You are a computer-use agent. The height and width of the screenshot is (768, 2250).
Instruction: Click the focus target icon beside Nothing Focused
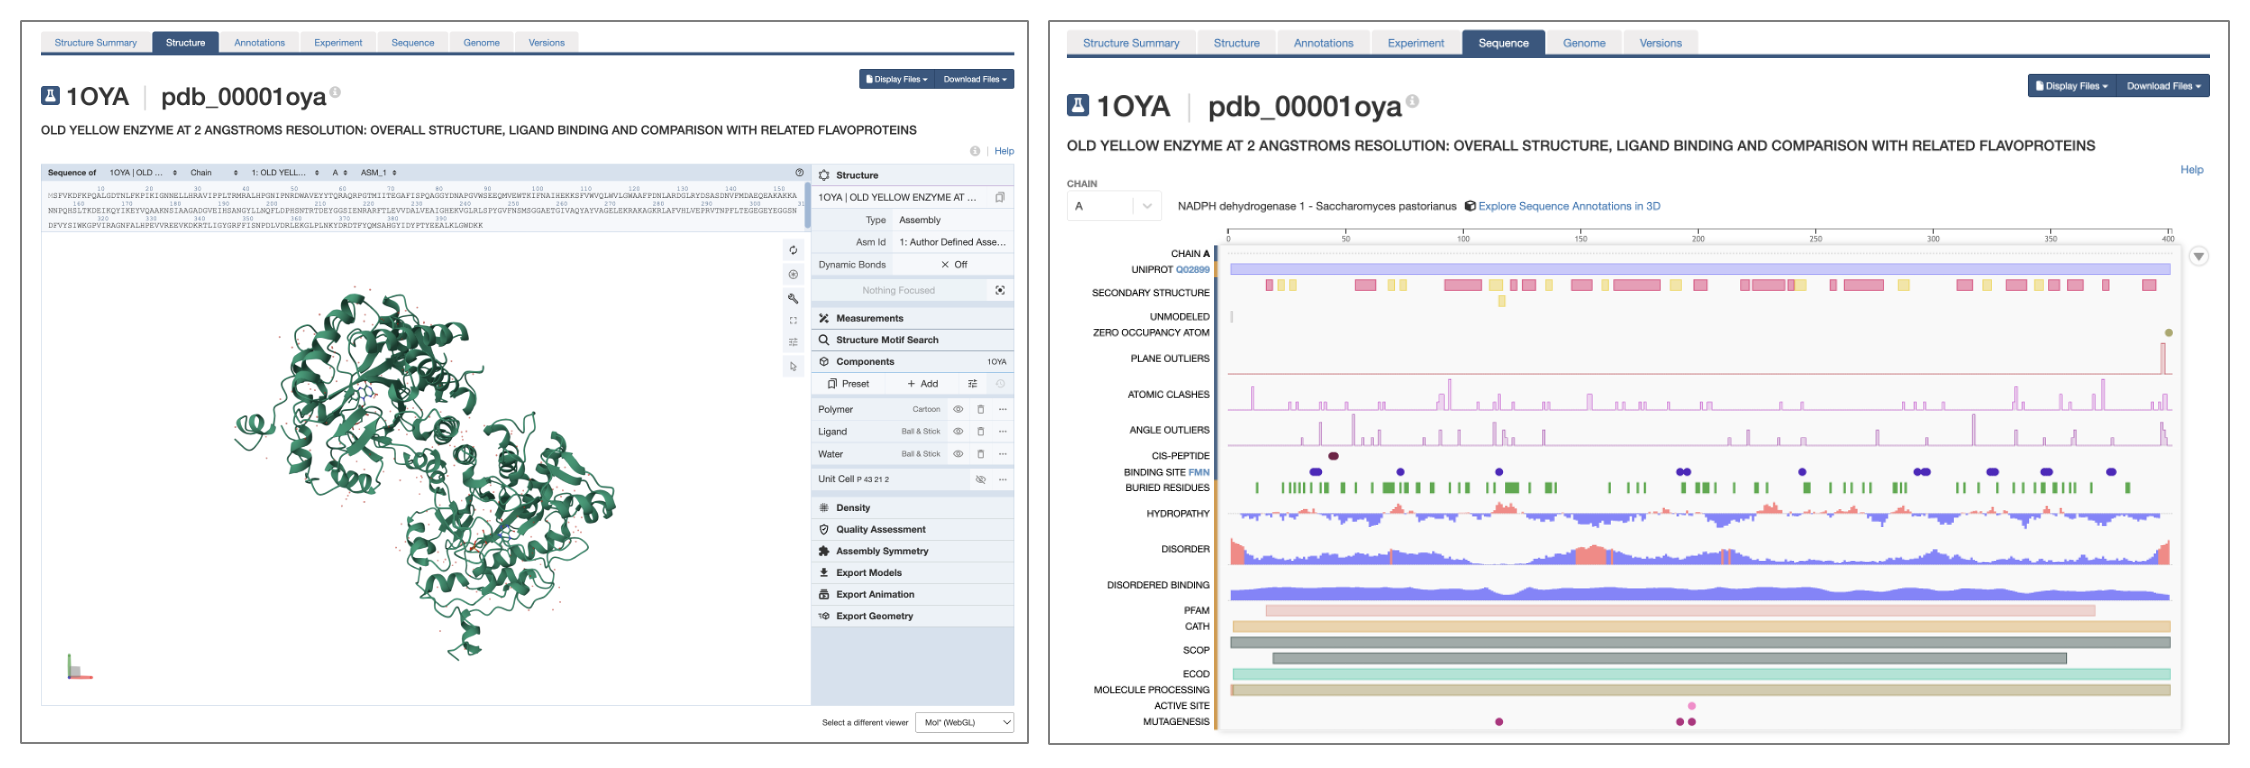tap(999, 290)
